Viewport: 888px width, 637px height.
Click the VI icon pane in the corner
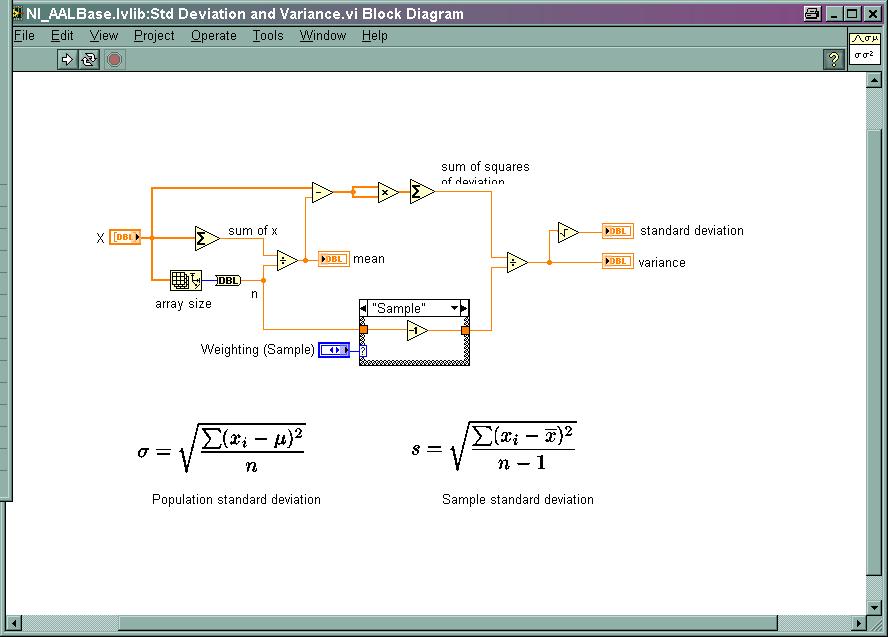point(864,48)
